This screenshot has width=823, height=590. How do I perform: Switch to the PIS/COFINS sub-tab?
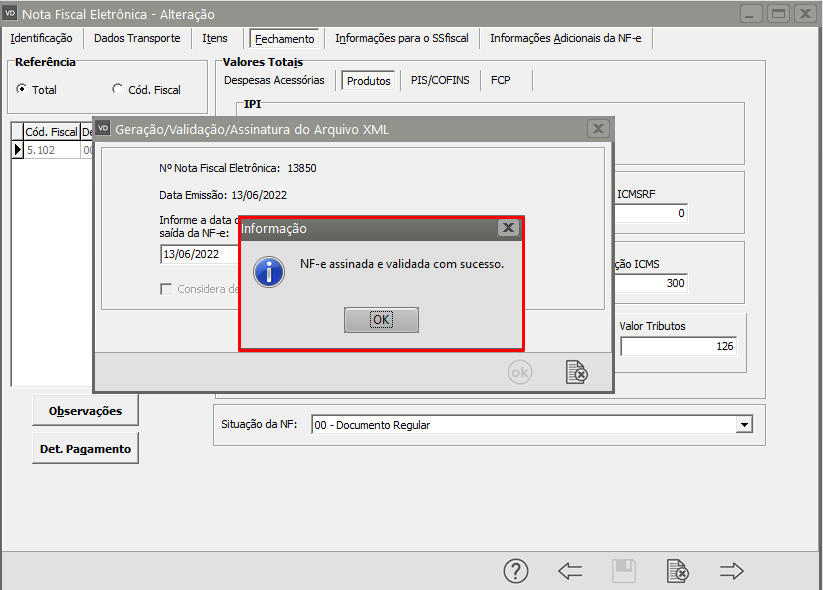point(440,80)
